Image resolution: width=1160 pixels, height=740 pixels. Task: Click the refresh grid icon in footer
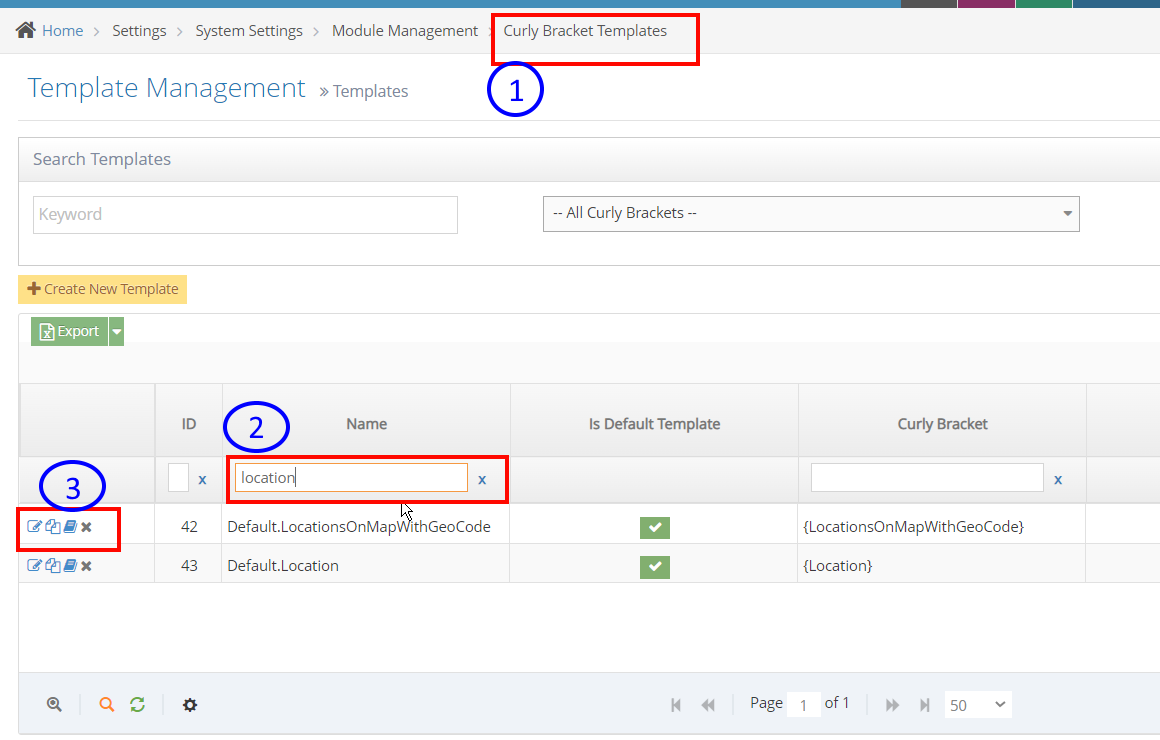pyautogui.click(x=138, y=705)
